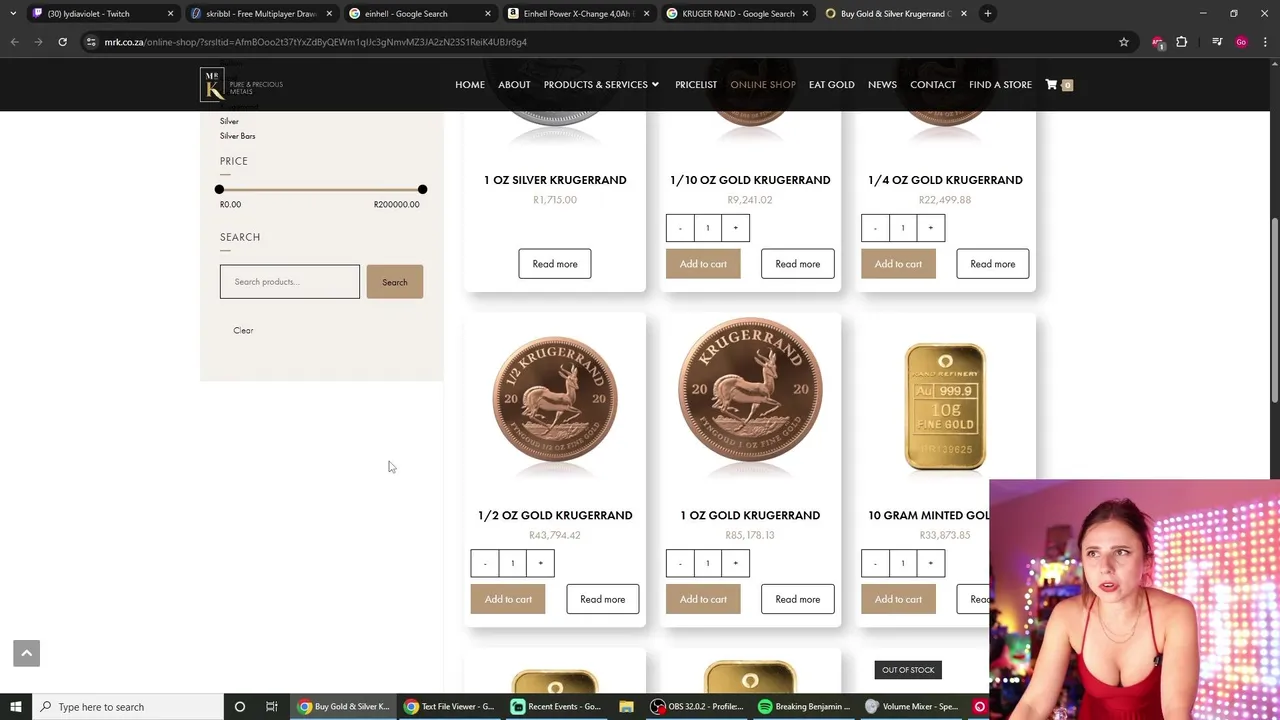Image resolution: width=1280 pixels, height=720 pixels.
Task: Open Find a Store page
Action: tap(1000, 85)
